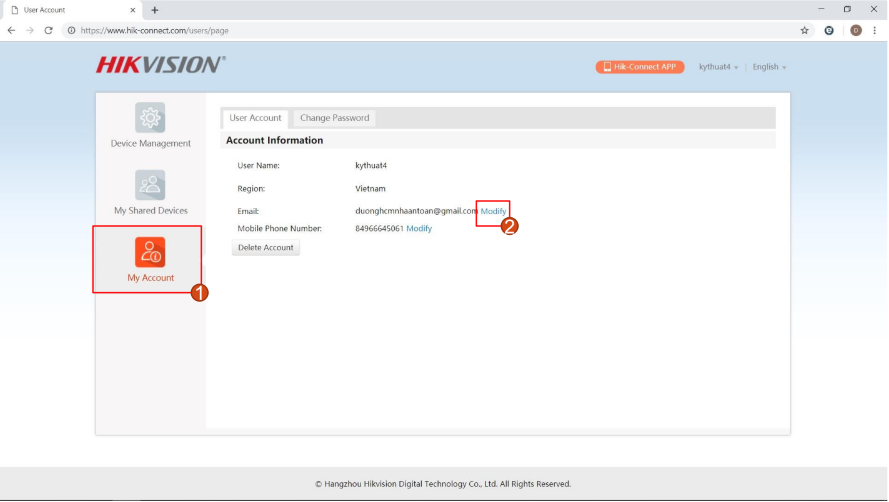Open My Shared Devices icon
889x502 pixels.
click(150, 185)
